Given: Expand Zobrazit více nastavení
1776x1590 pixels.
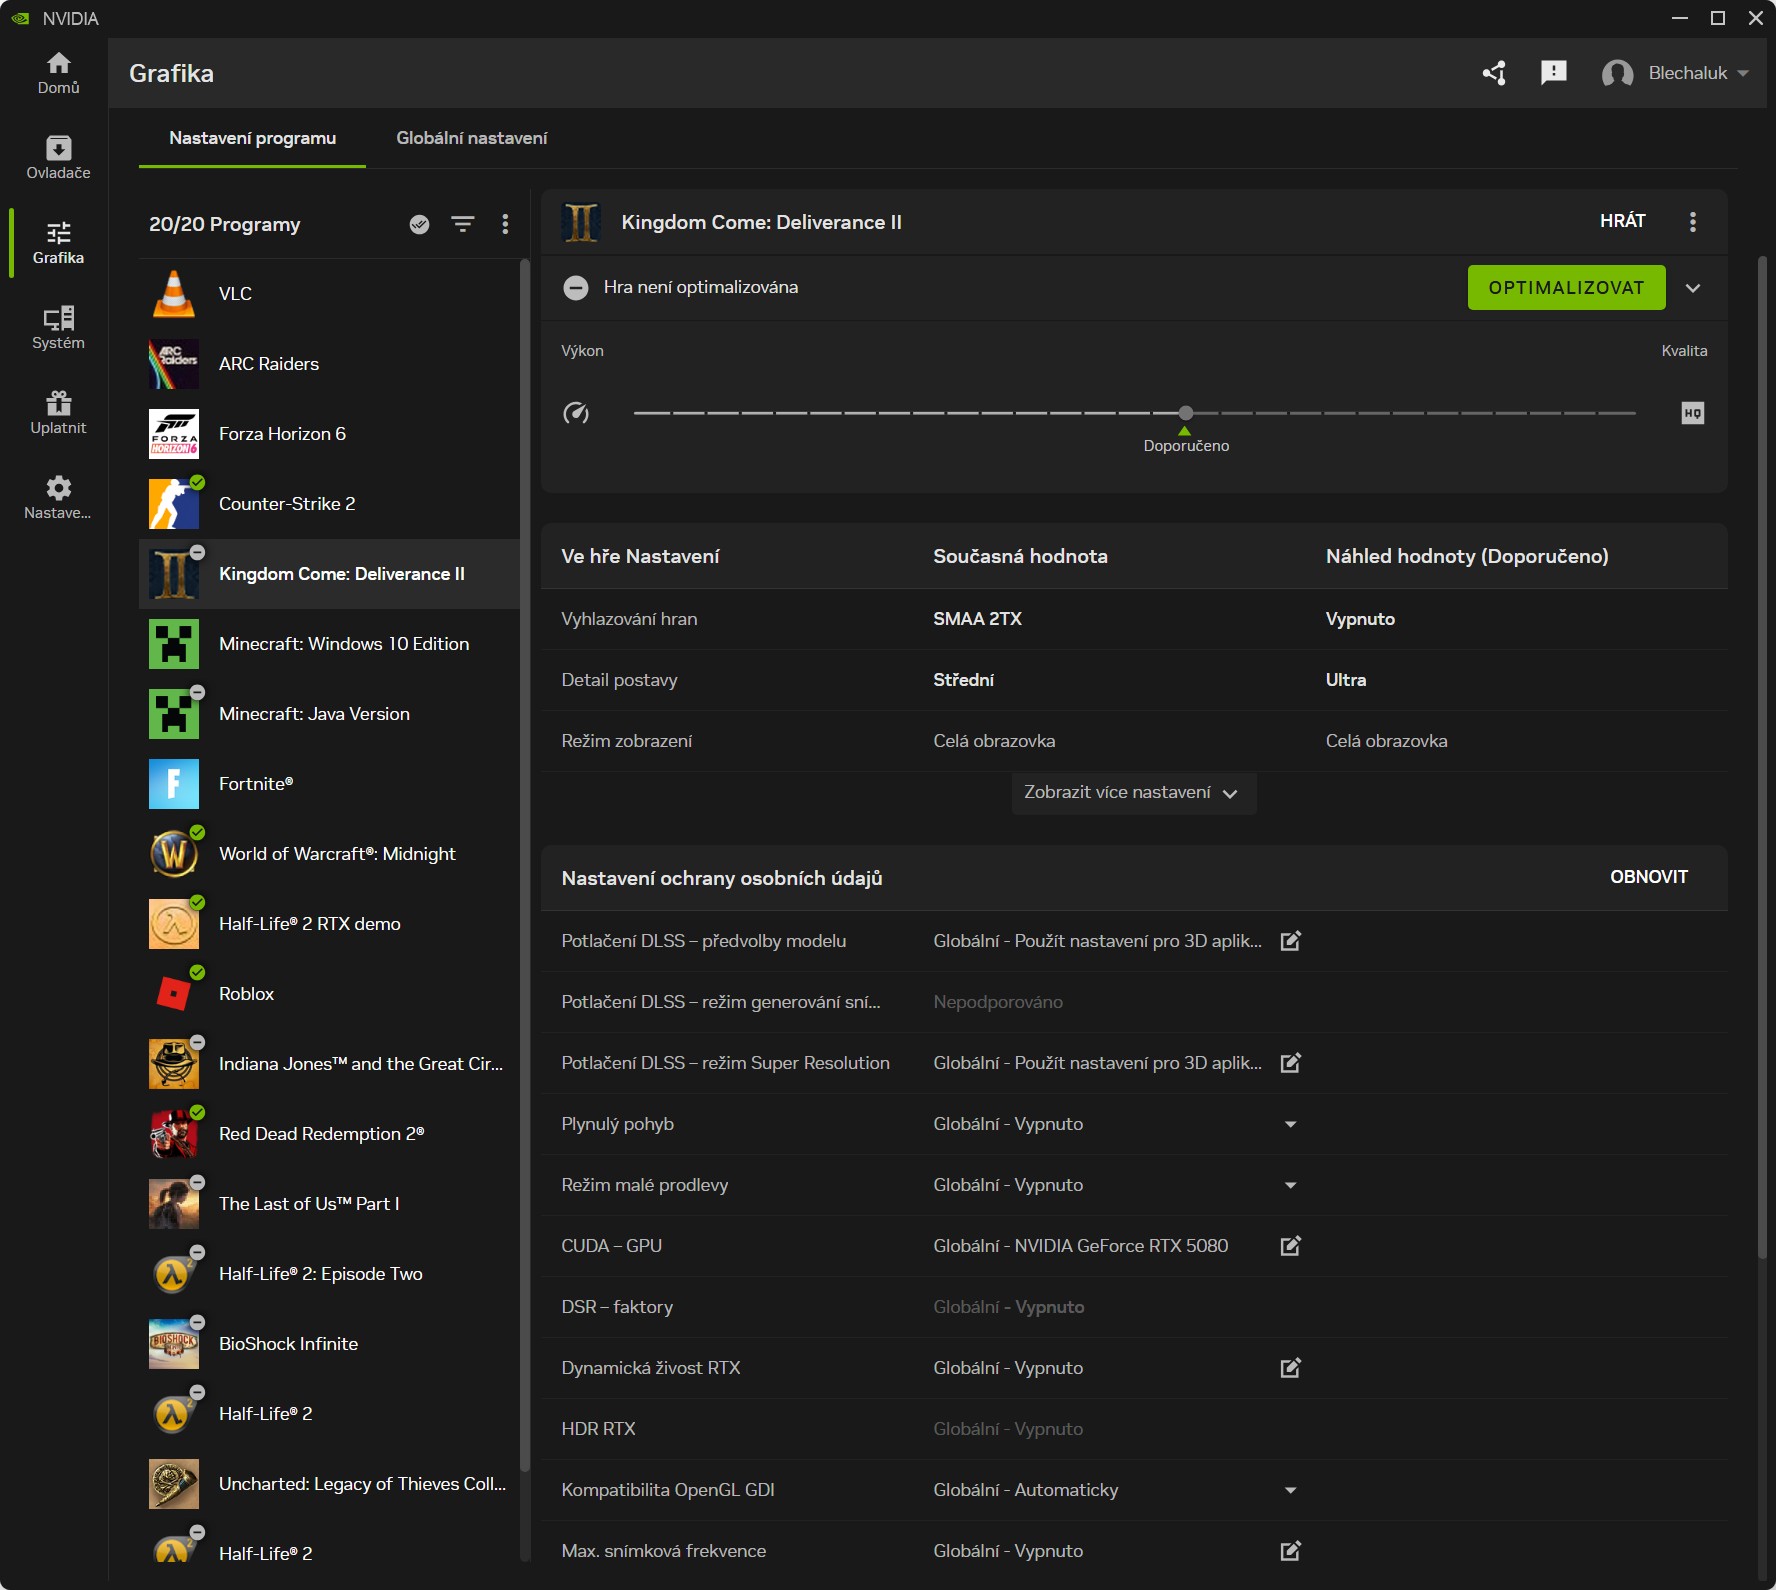Looking at the screenshot, I should (1133, 793).
